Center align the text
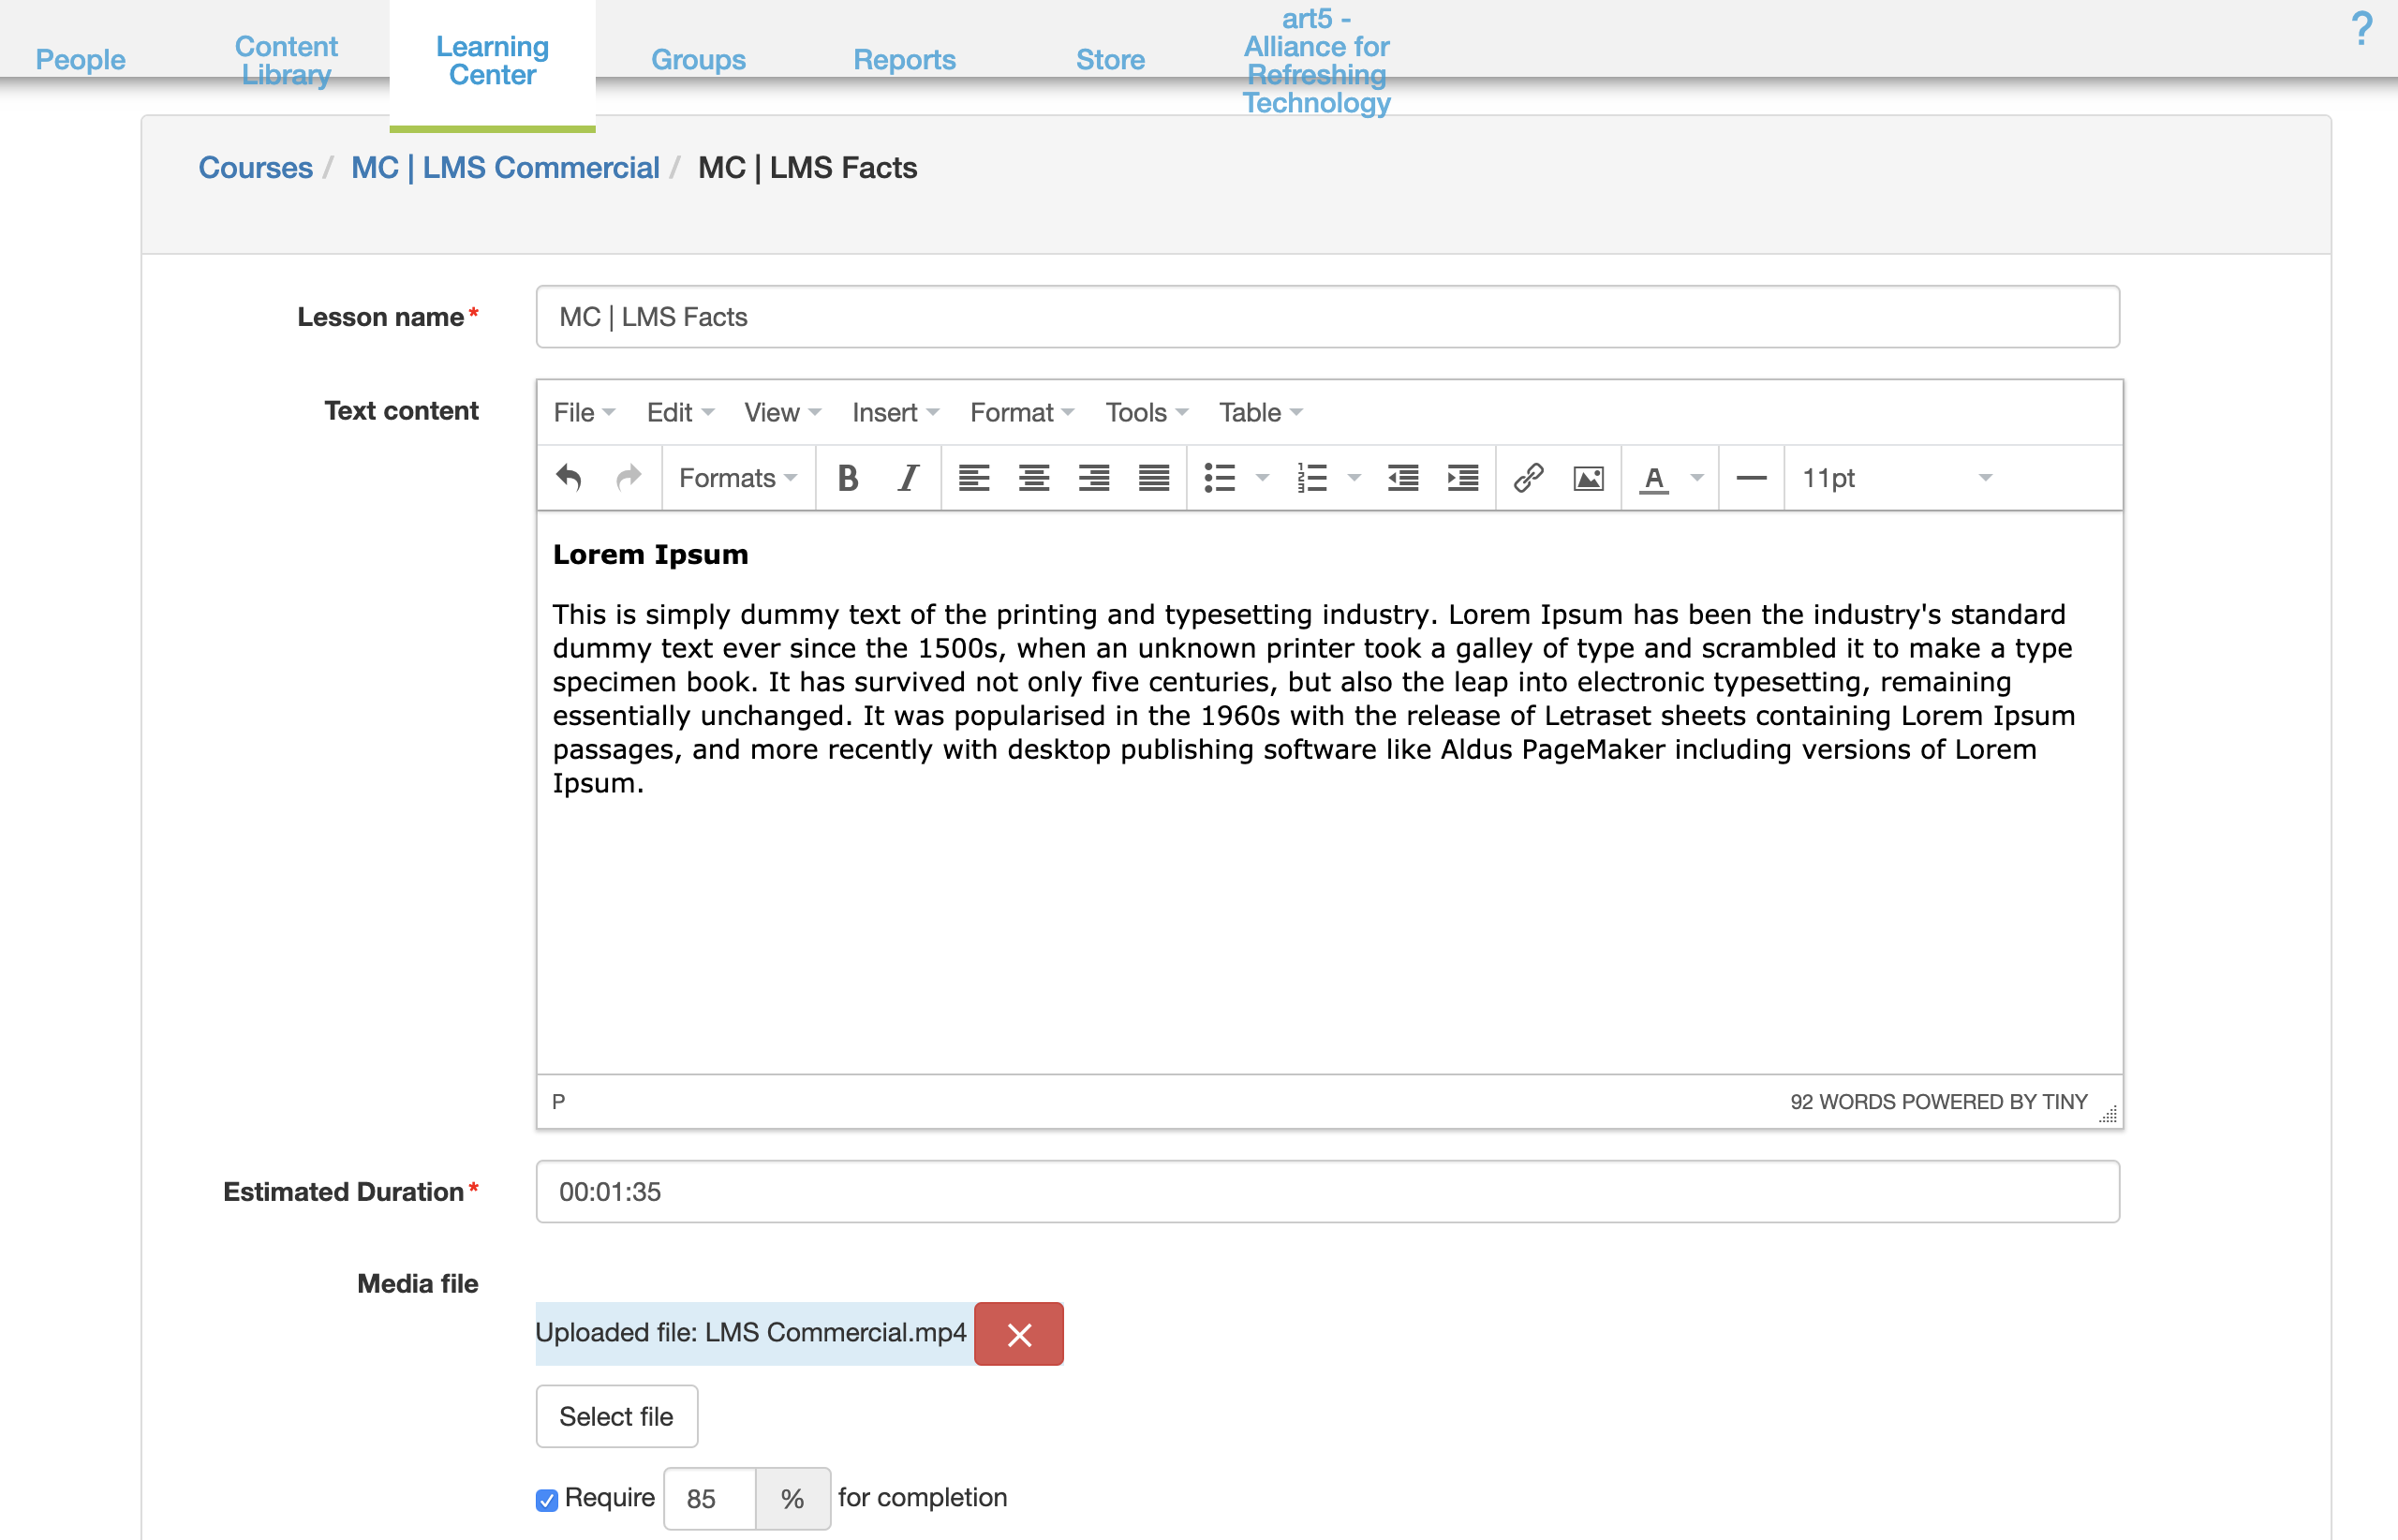Screen dimensions: 2398x1540 click(x=1033, y=478)
